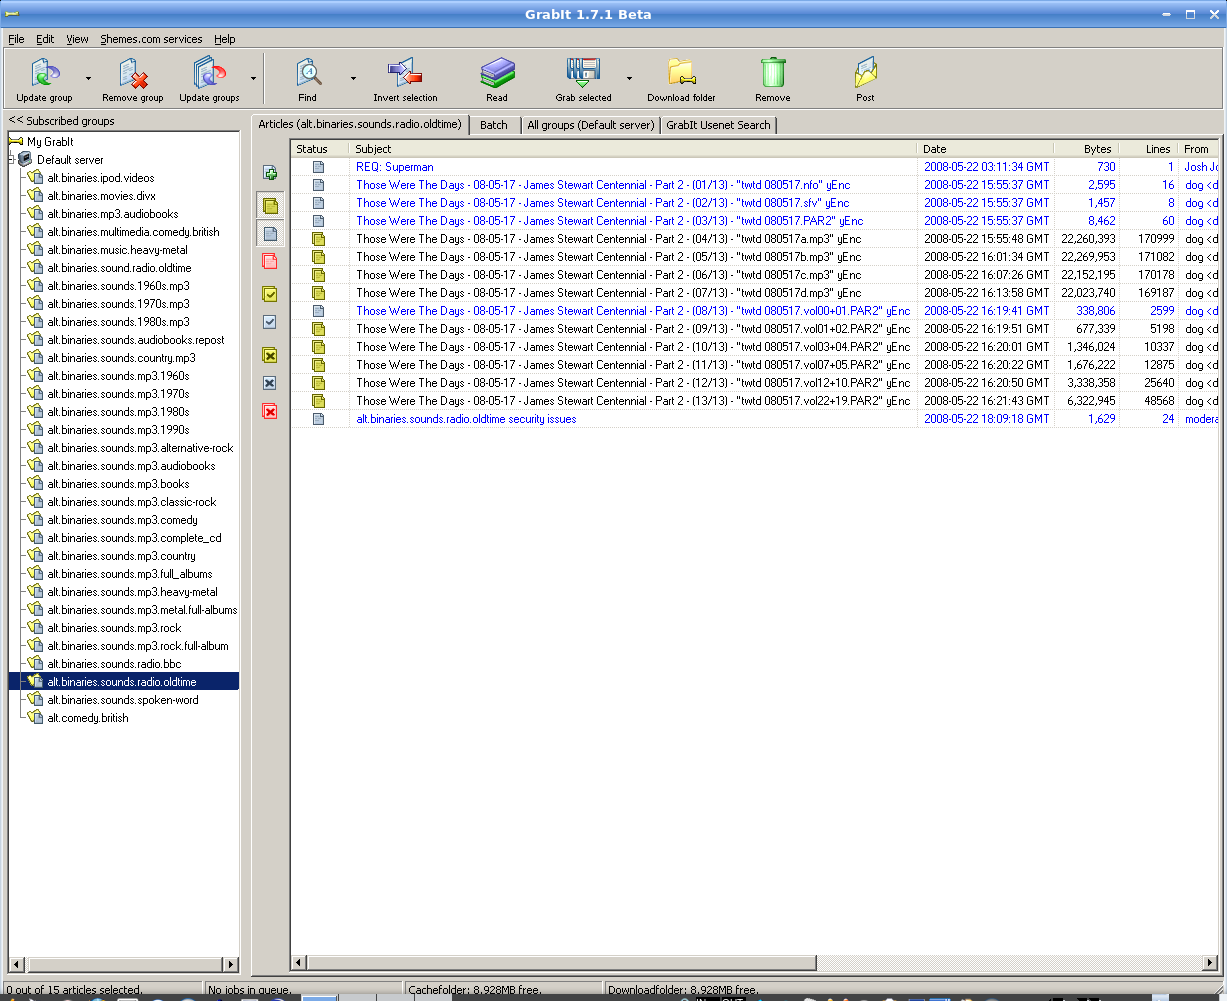
Task: Click the Remove group toolbar icon
Action: 133,73
